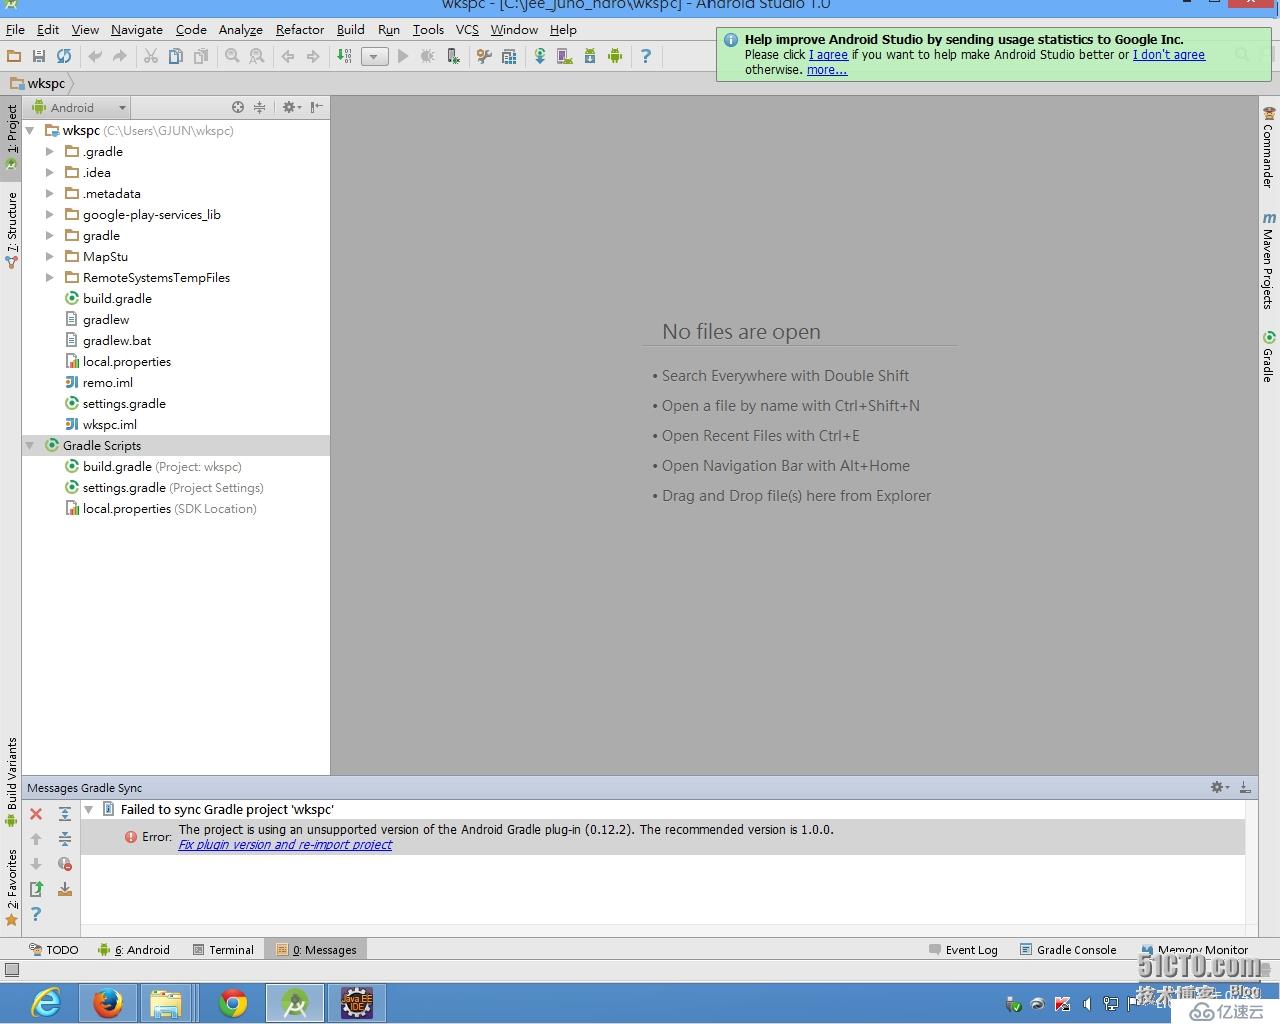1280x1024 pixels.
Task: Click the Attach debugger to Android process icon
Action: 453,56
